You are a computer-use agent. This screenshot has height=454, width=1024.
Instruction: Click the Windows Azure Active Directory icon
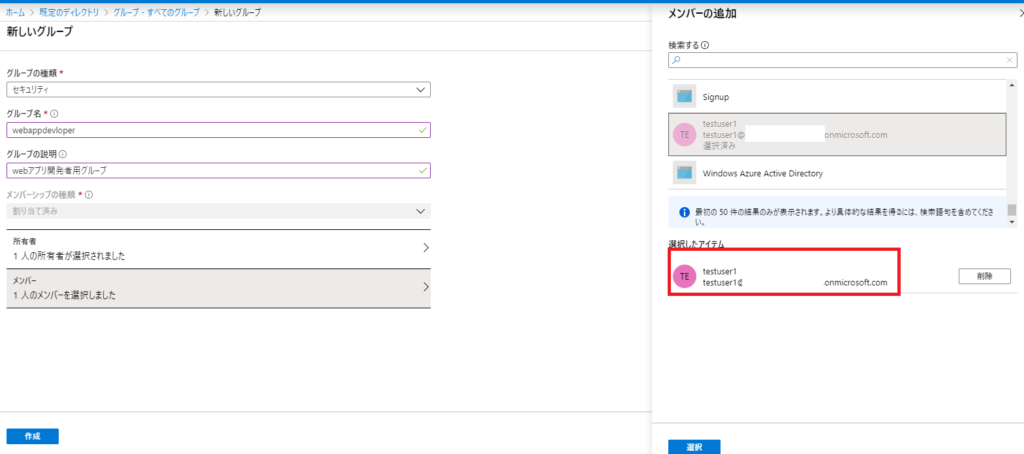click(684, 173)
